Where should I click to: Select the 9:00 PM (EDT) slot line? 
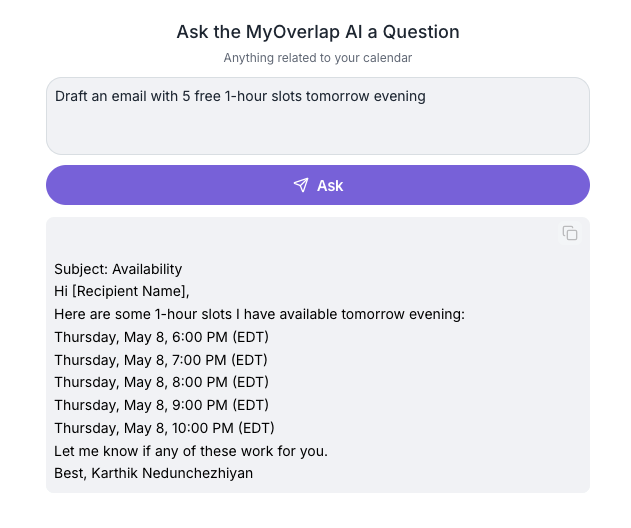(x=161, y=405)
